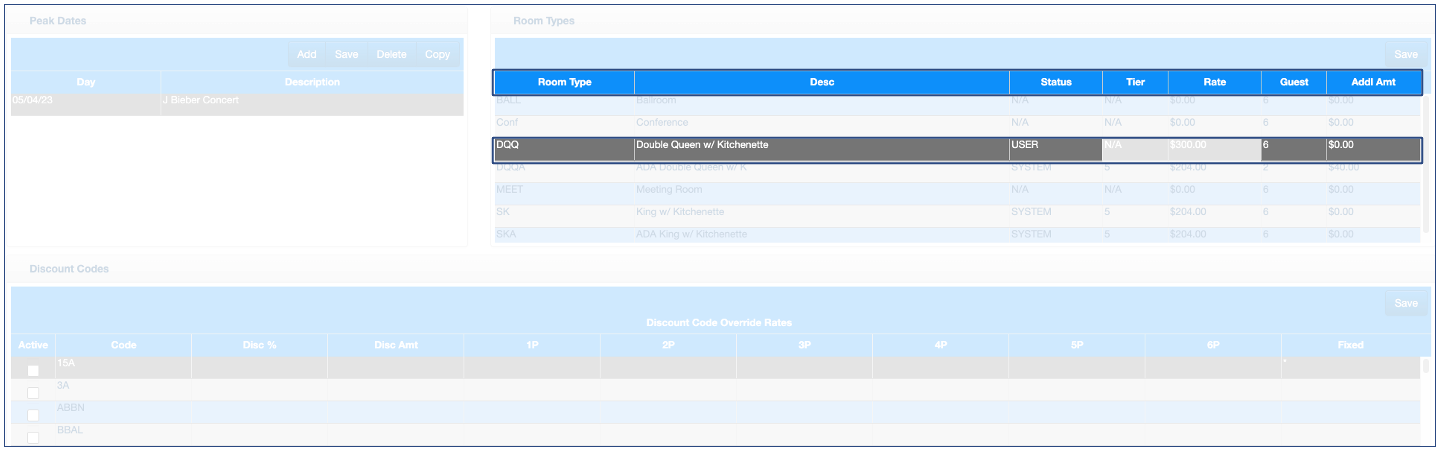The width and height of the screenshot is (1440, 451).
Task: Enable the Active checkbox for code 15A
Action: click(33, 371)
